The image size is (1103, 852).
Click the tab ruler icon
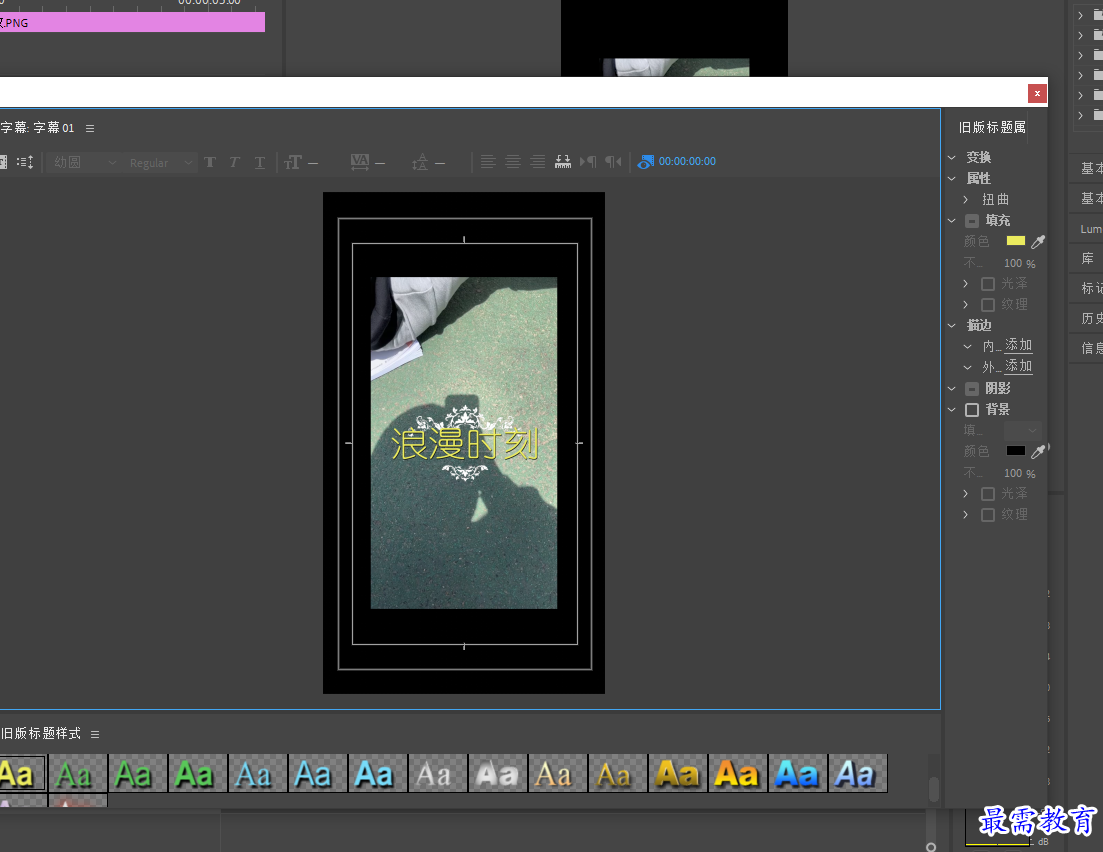pyautogui.click(x=563, y=162)
